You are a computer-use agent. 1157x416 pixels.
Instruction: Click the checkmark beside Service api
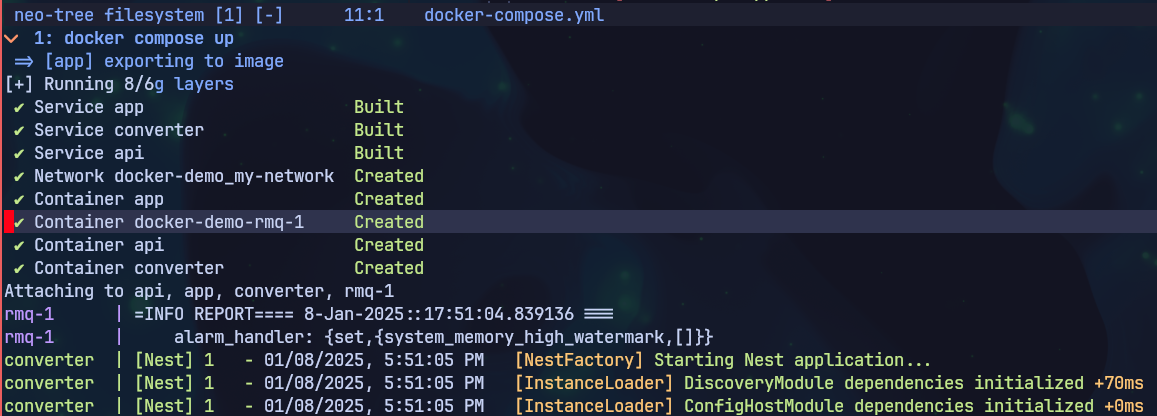click(18, 153)
